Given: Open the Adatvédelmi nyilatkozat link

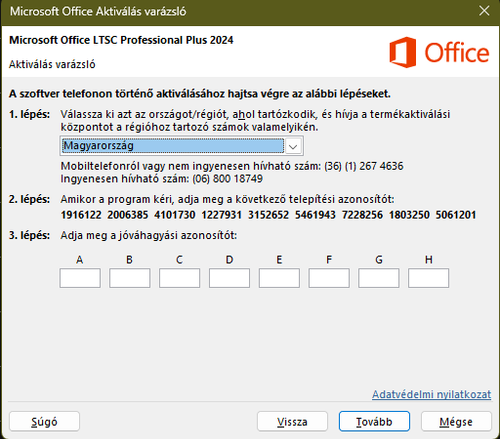Looking at the screenshot, I should [432, 394].
